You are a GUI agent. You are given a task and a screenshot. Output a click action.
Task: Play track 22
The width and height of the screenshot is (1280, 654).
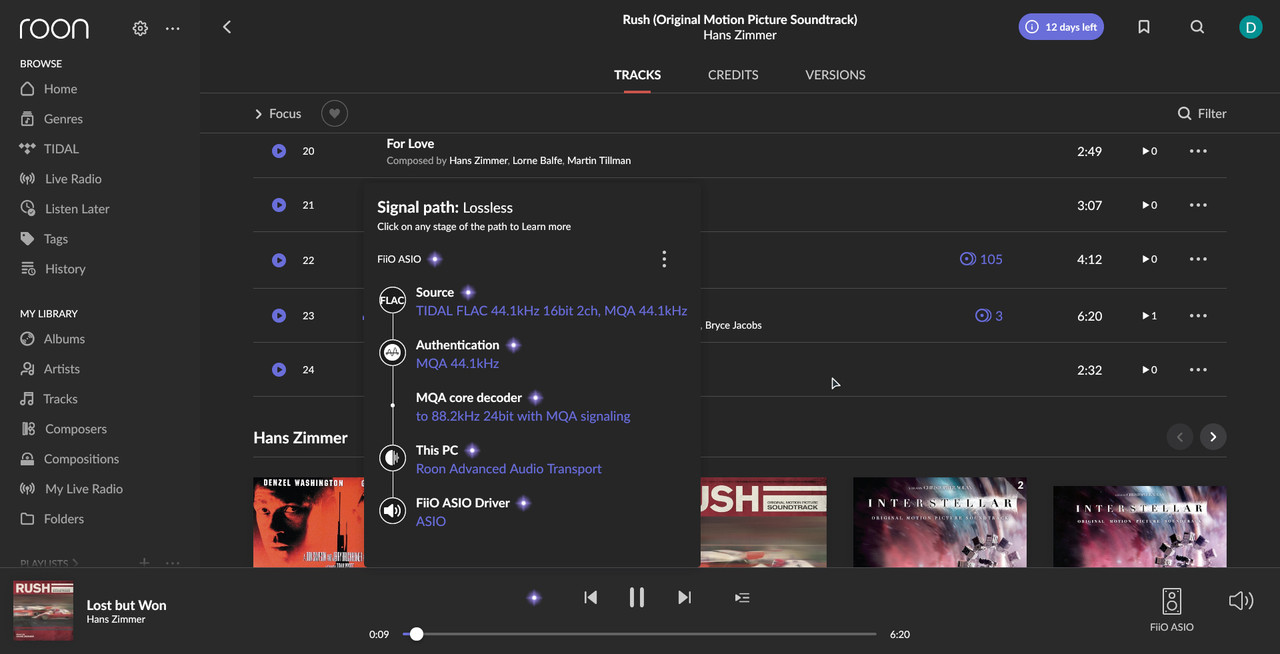[279, 260]
